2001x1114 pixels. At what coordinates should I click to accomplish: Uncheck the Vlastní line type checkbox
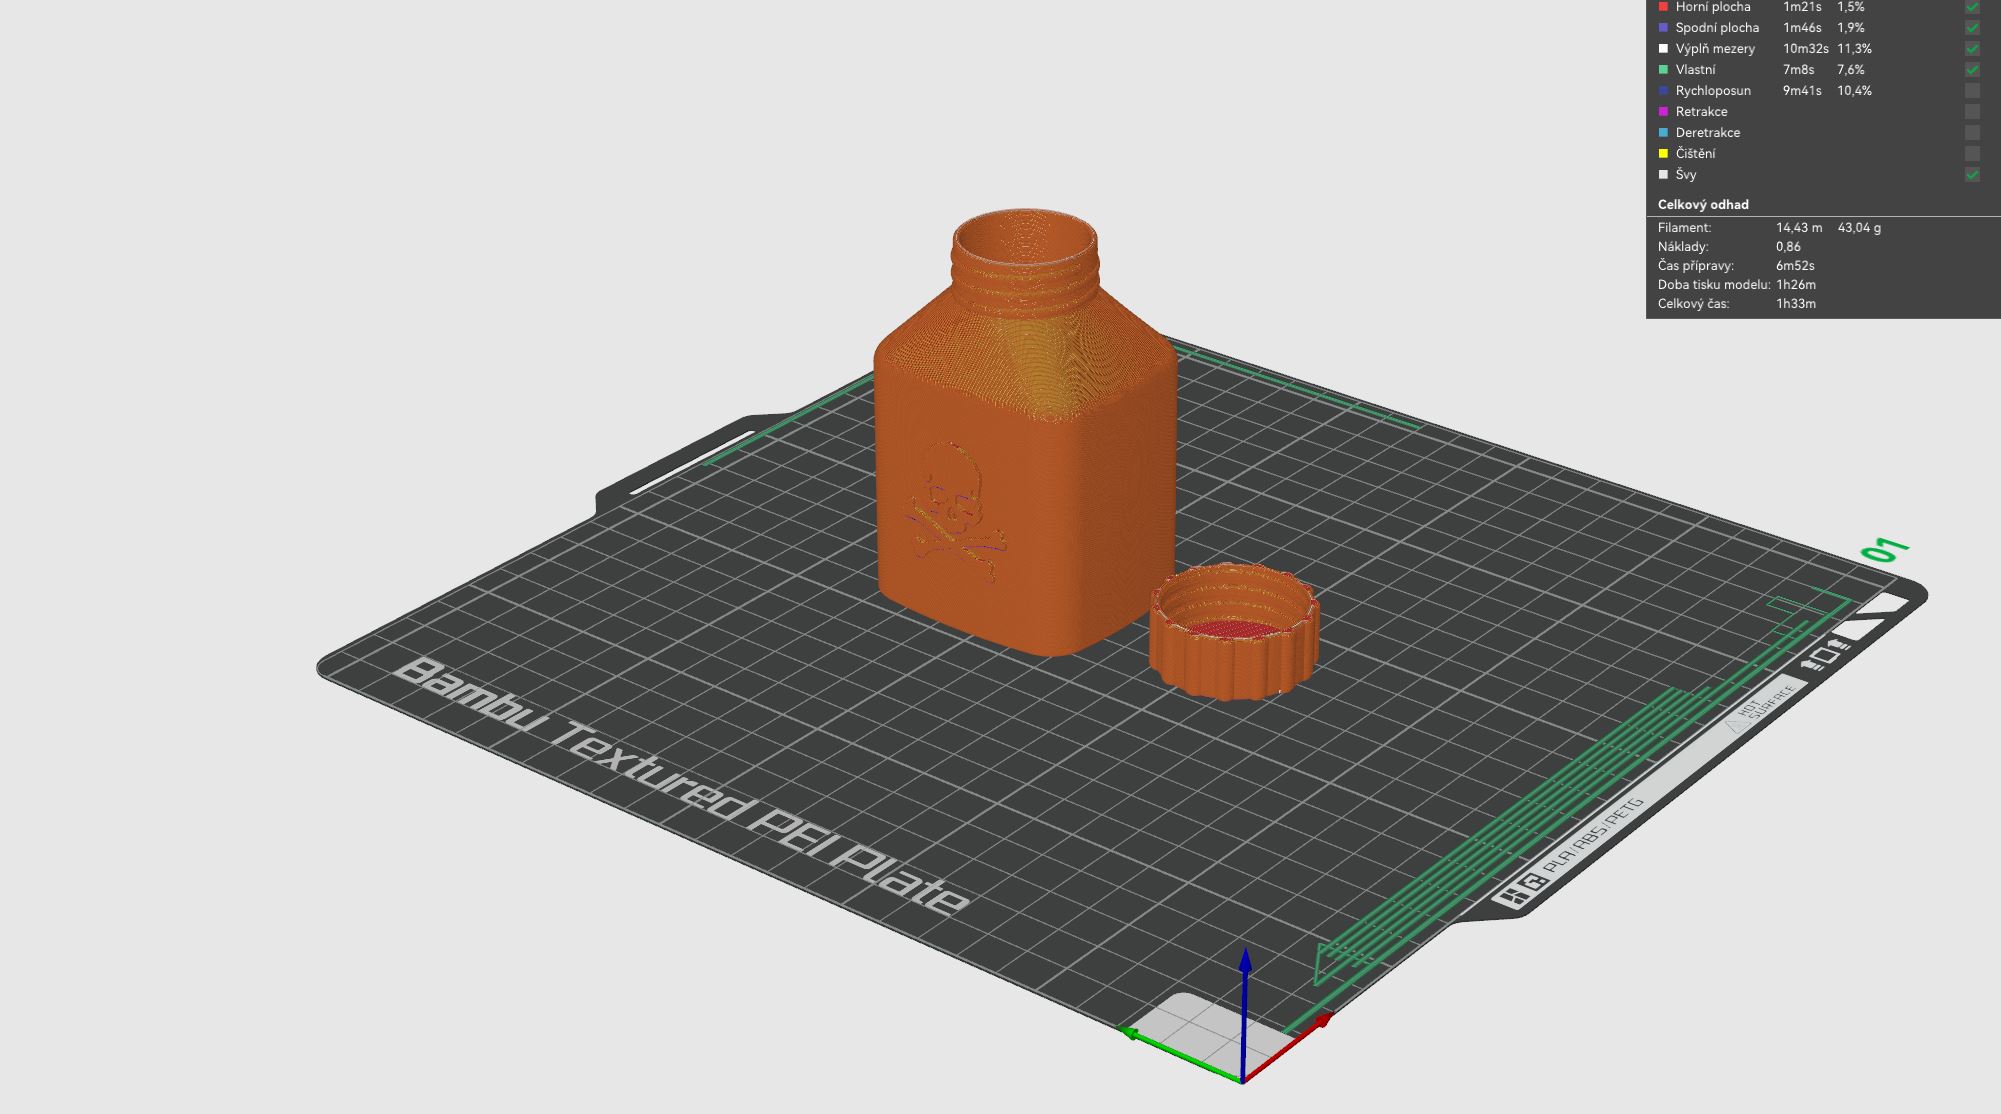tap(1971, 70)
